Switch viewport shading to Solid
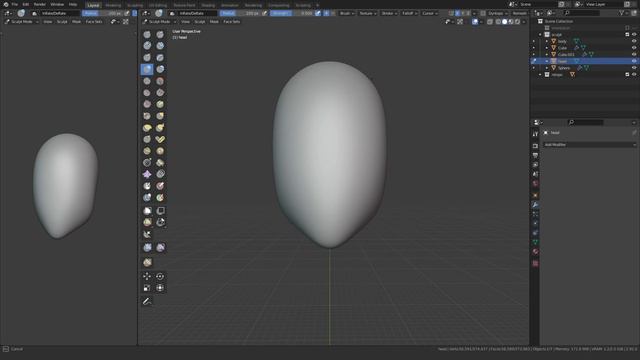Viewport: 640px width, 360px height. pos(504,22)
